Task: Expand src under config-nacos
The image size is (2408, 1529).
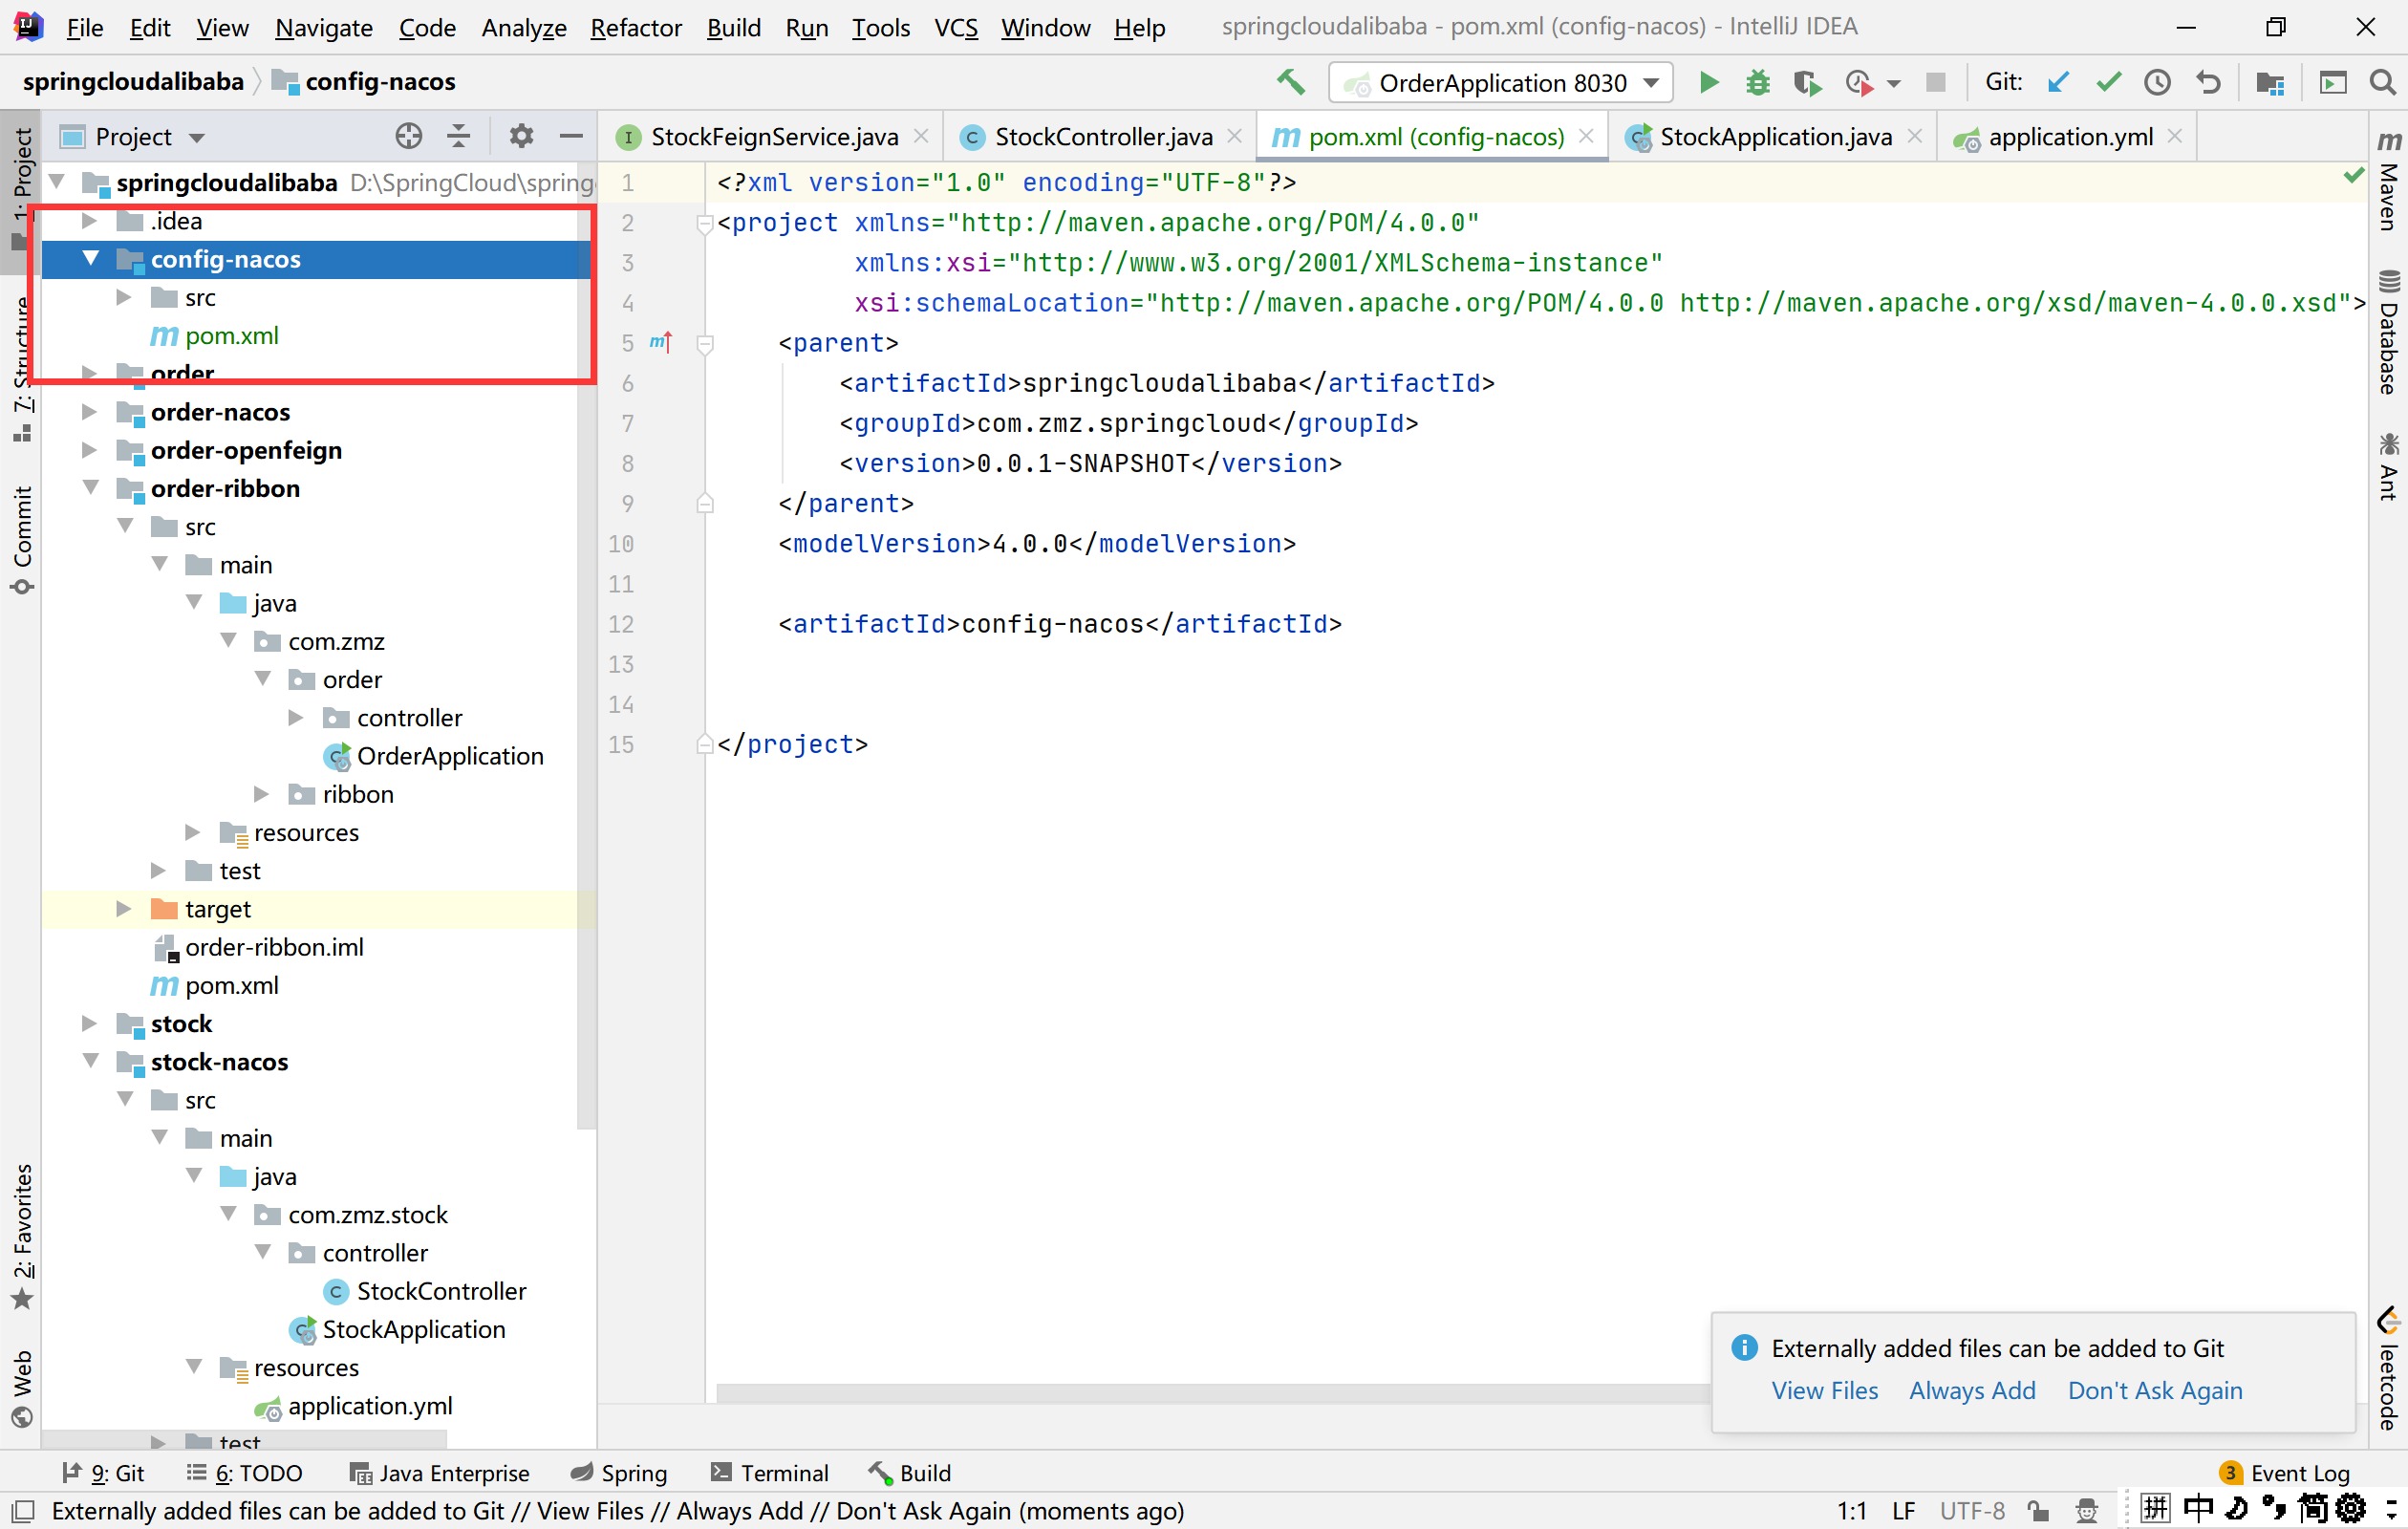Action: point(124,297)
